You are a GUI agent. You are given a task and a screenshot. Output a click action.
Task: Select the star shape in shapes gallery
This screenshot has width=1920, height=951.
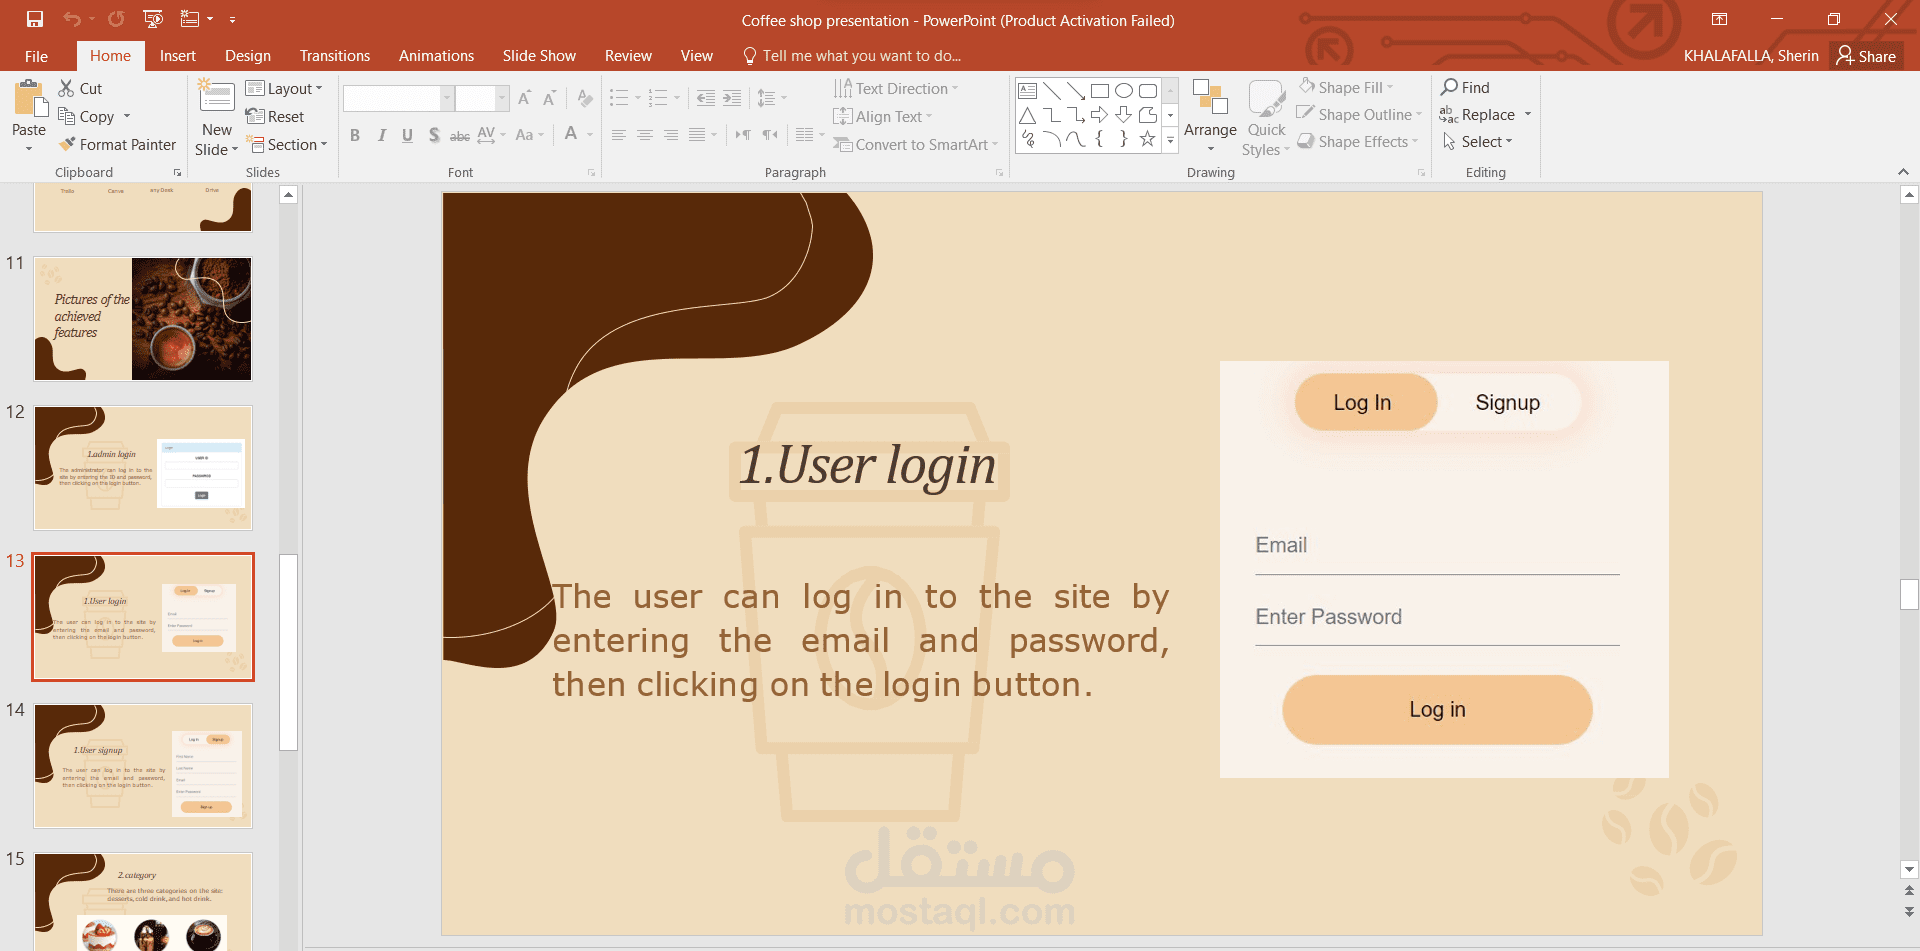tap(1147, 139)
